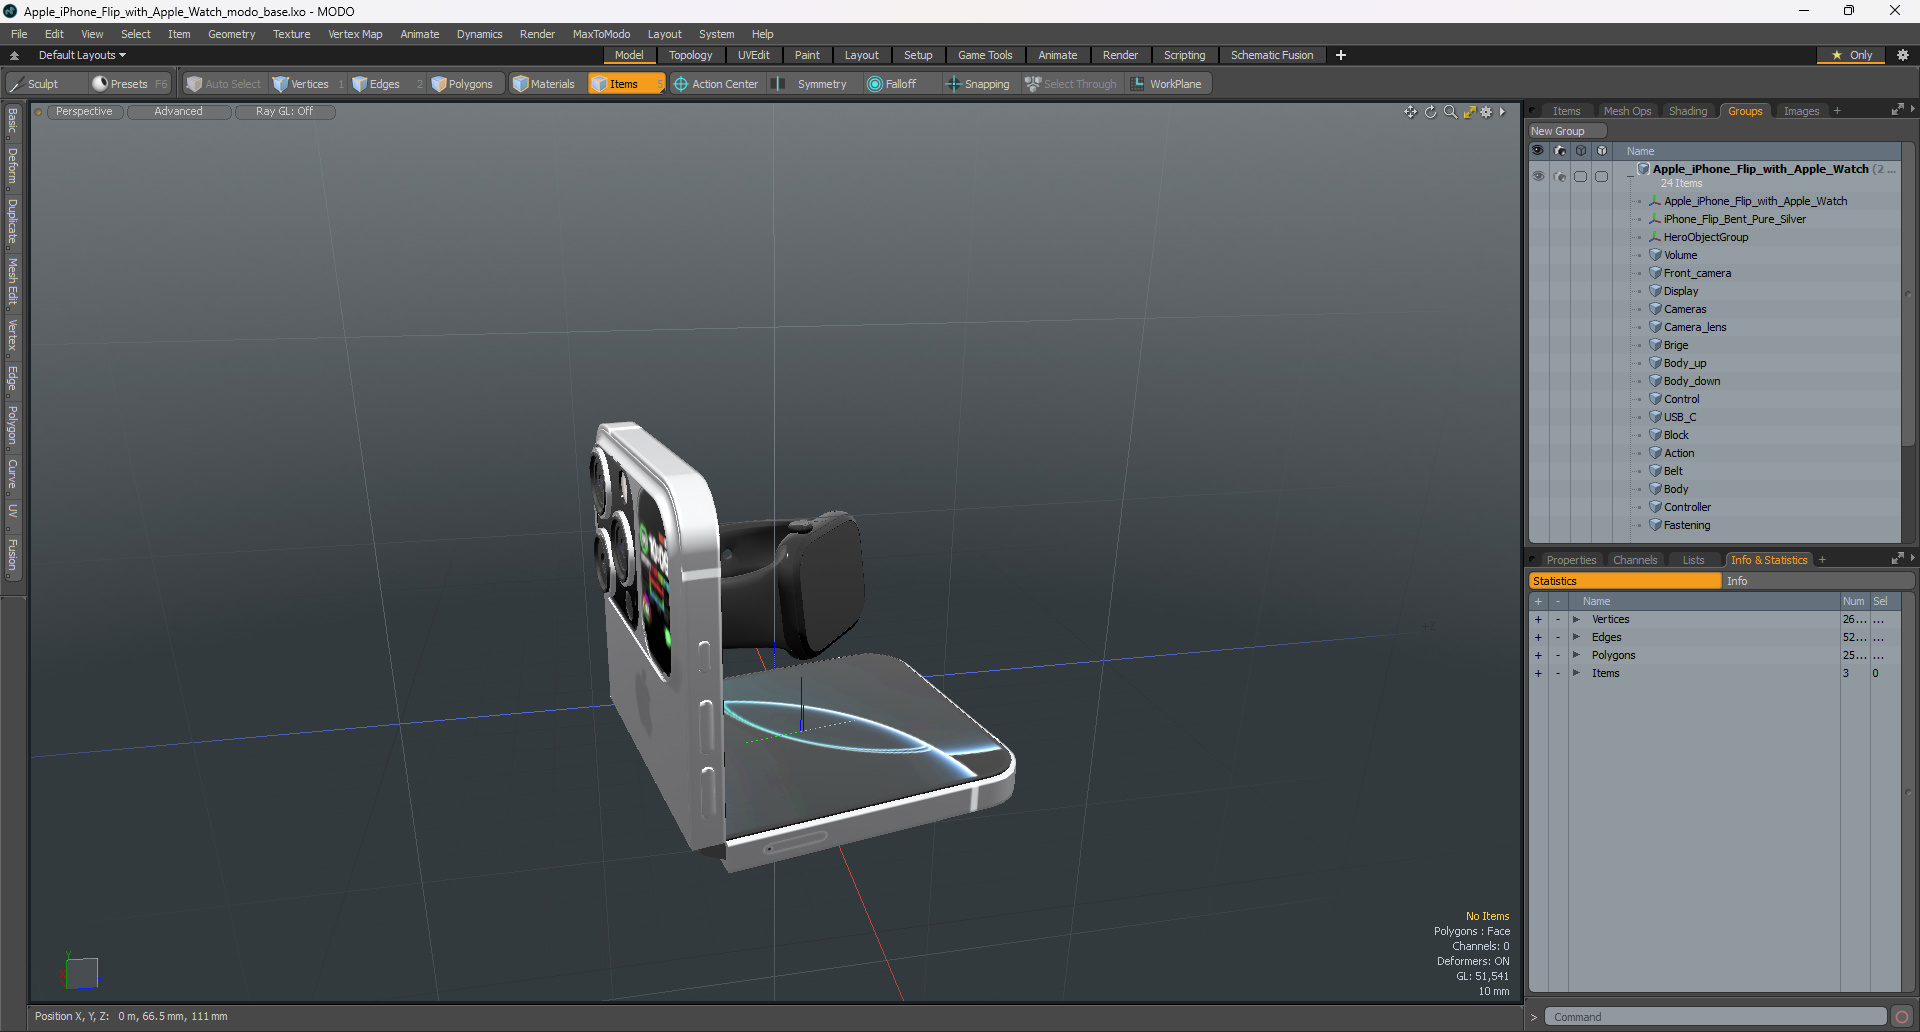Check the first box in Apple_iPhone_Flip_with_Apple_Watch row

click(x=1581, y=176)
